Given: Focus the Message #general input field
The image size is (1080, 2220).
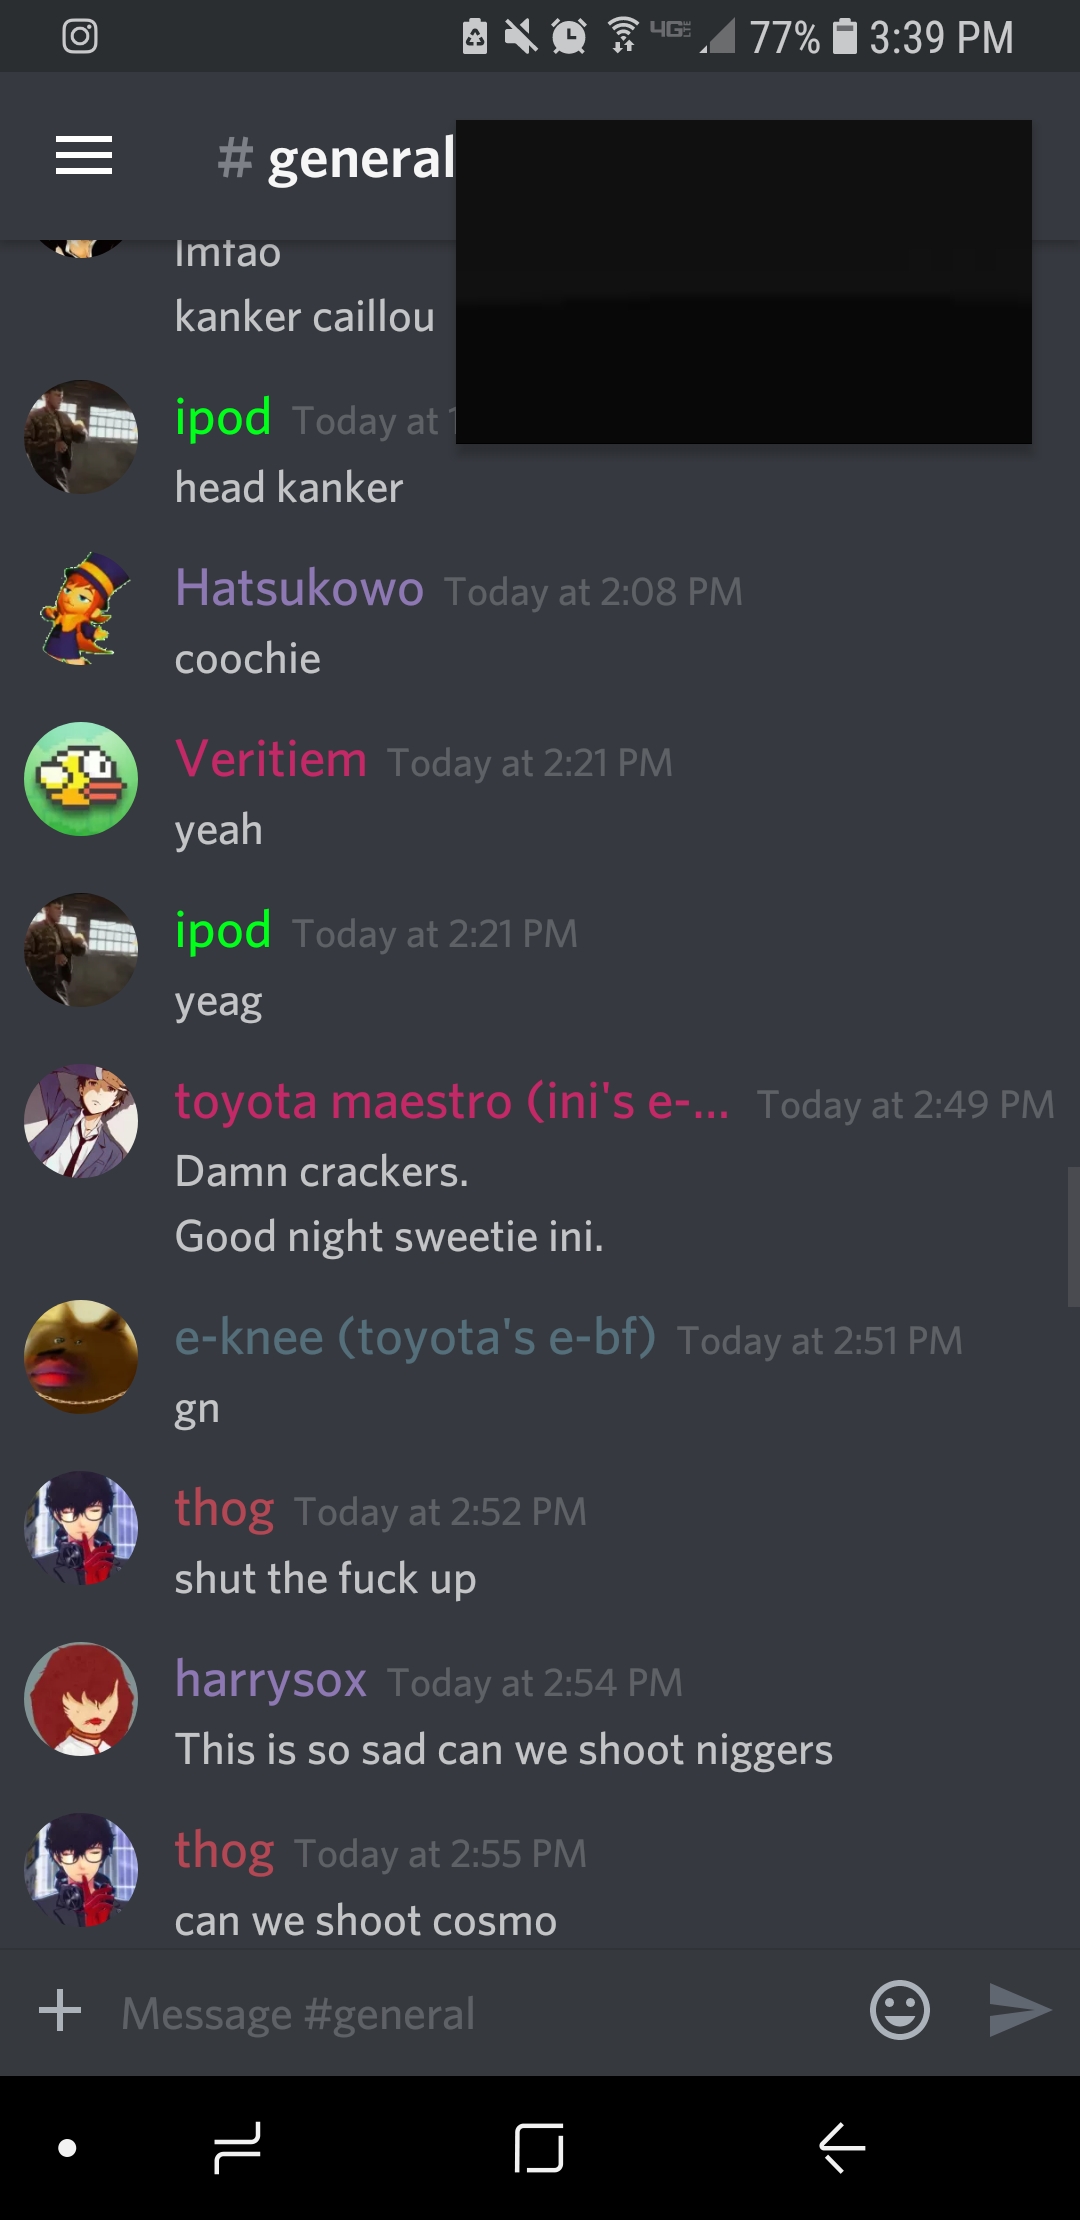Looking at the screenshot, I should pyautogui.click(x=480, y=2012).
